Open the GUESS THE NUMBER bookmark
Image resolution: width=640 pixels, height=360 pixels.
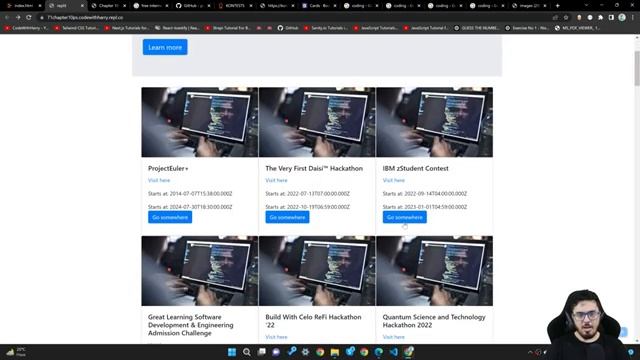[x=476, y=28]
